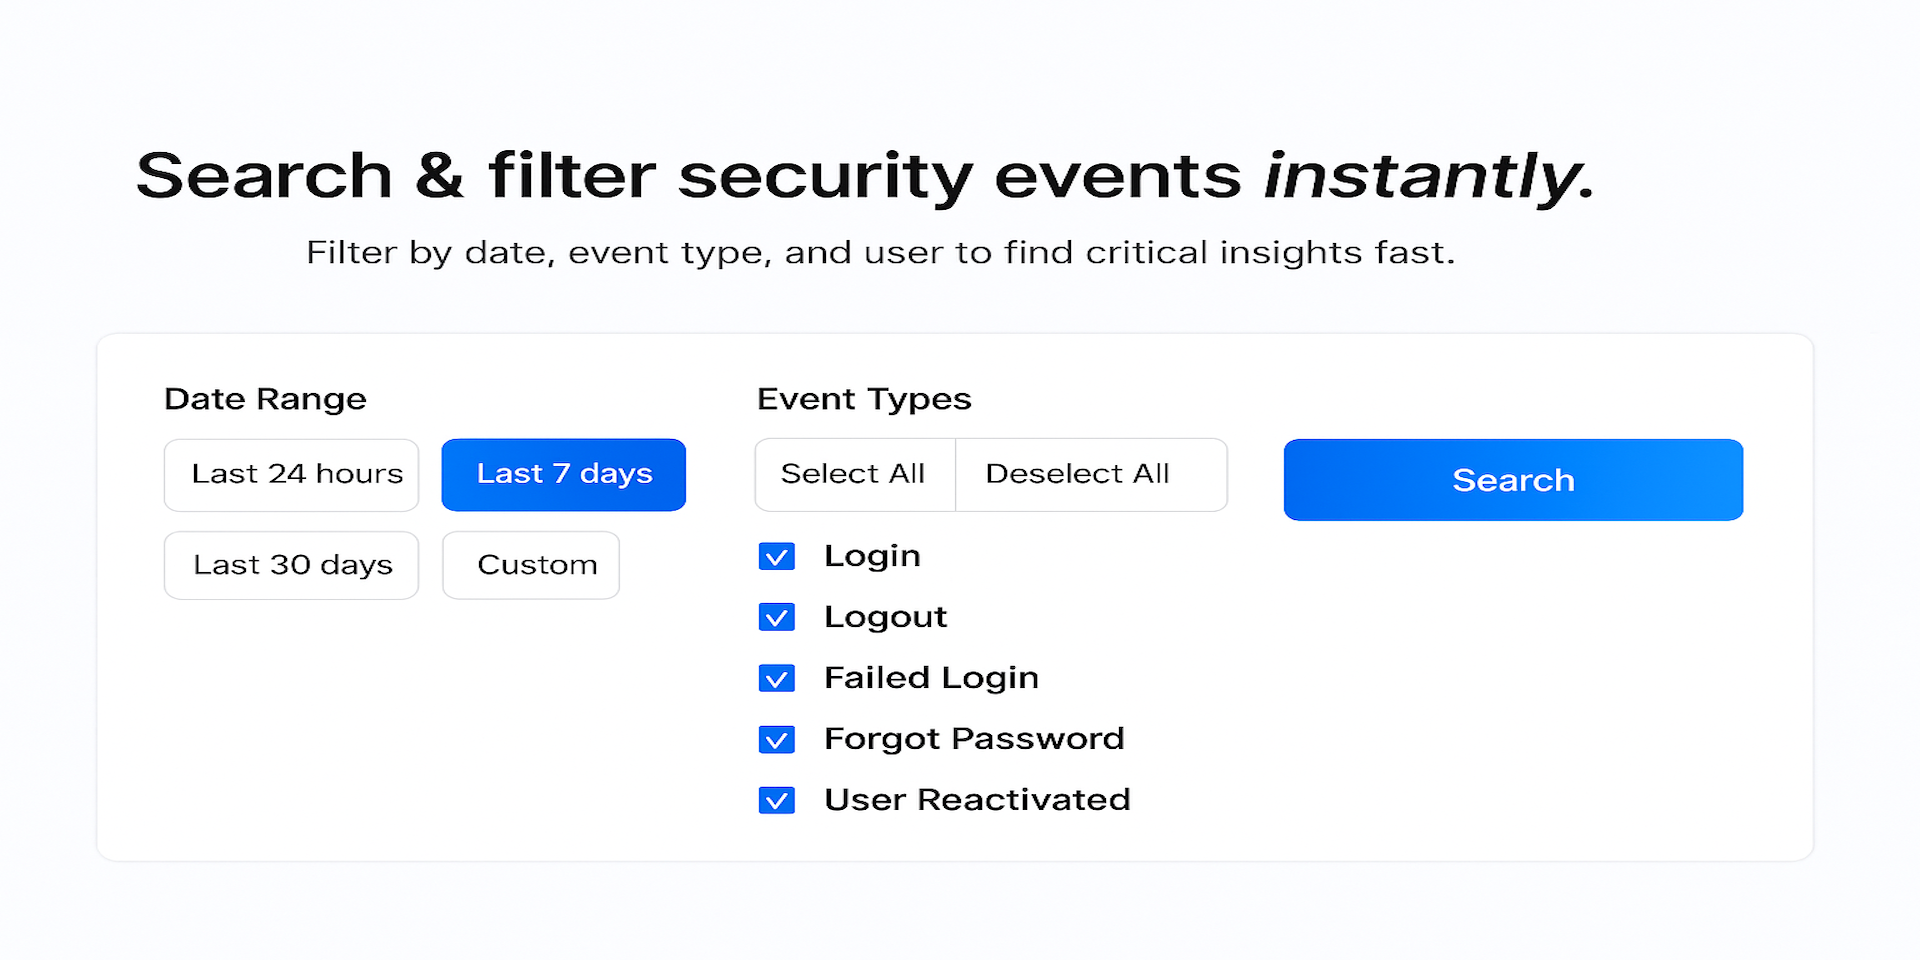Click the Logout event type label
This screenshot has height=960, width=1920.
[885, 617]
